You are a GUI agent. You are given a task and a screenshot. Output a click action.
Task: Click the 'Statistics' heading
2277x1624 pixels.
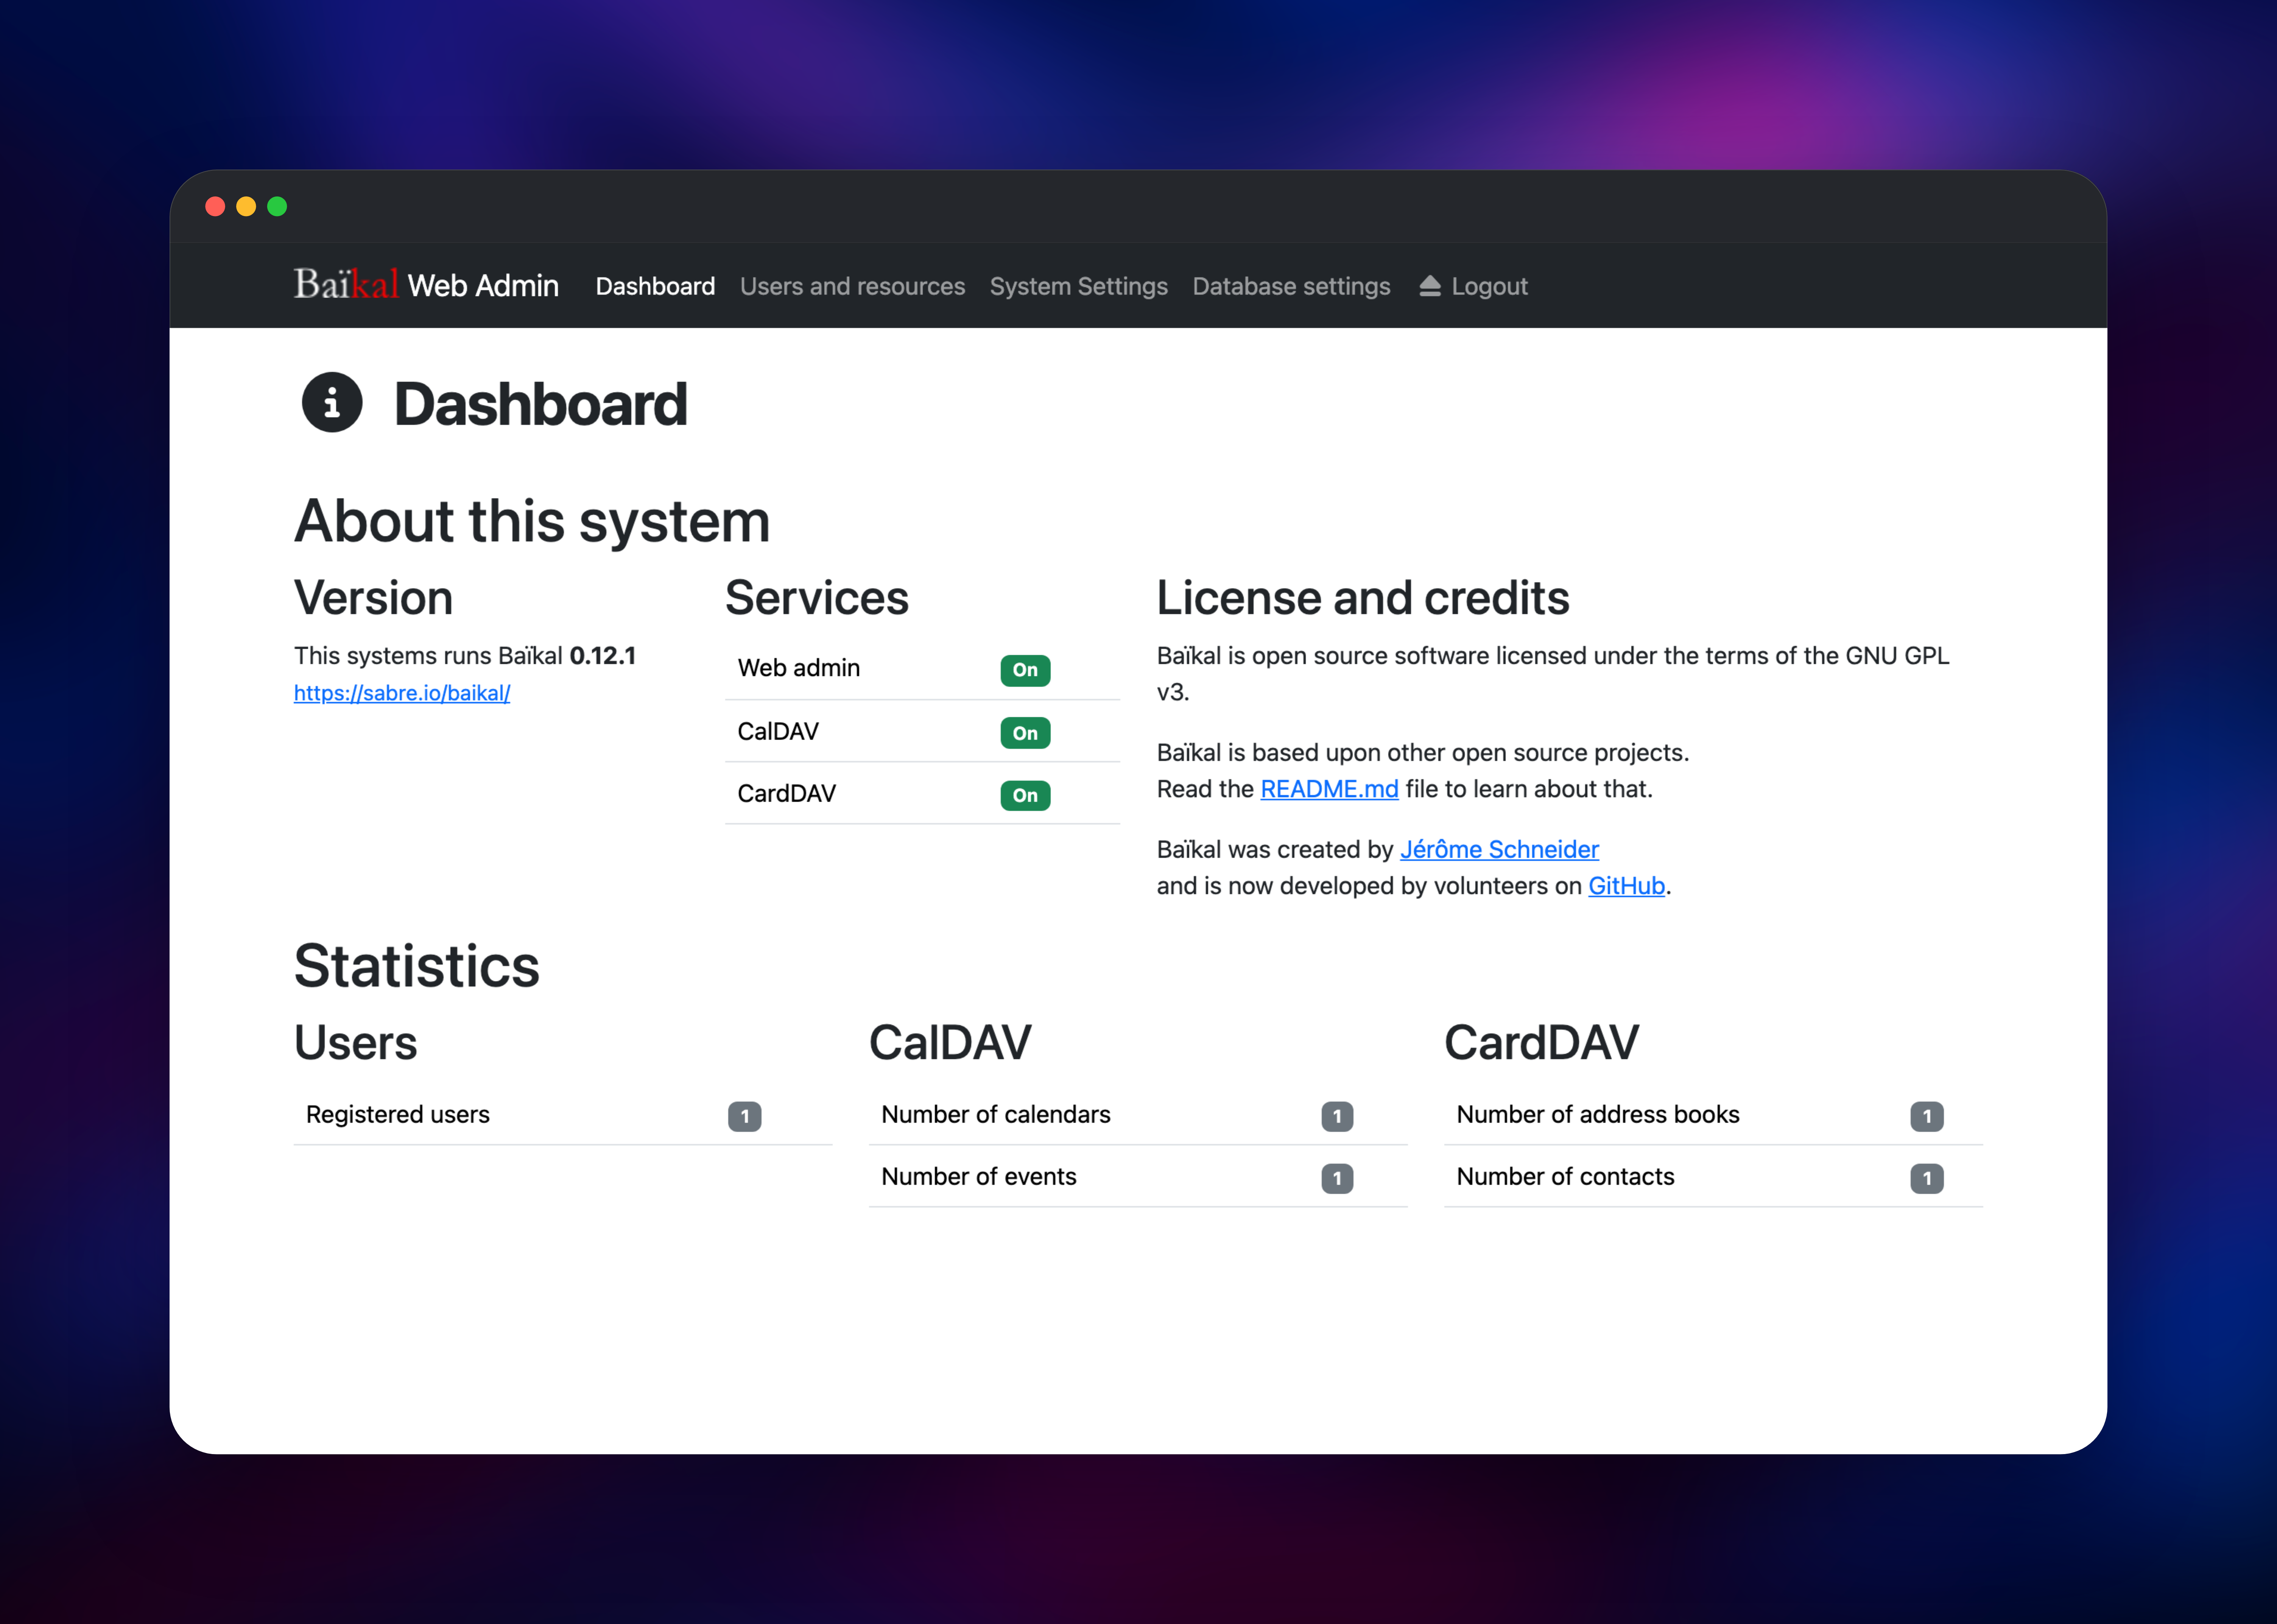(x=417, y=966)
